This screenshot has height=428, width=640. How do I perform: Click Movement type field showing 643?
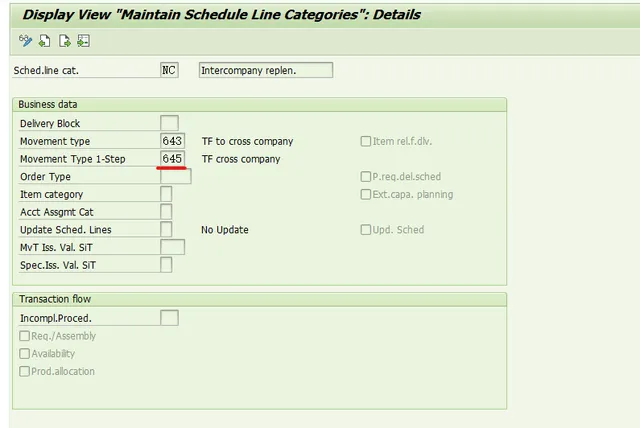click(172, 141)
